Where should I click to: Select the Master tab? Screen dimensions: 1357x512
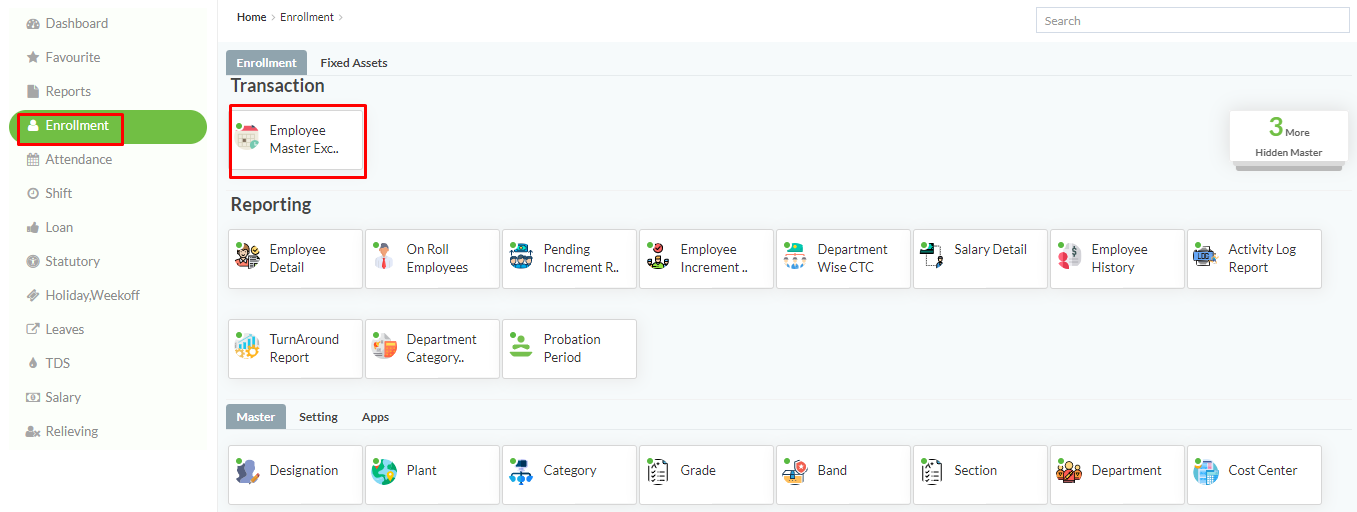click(256, 416)
